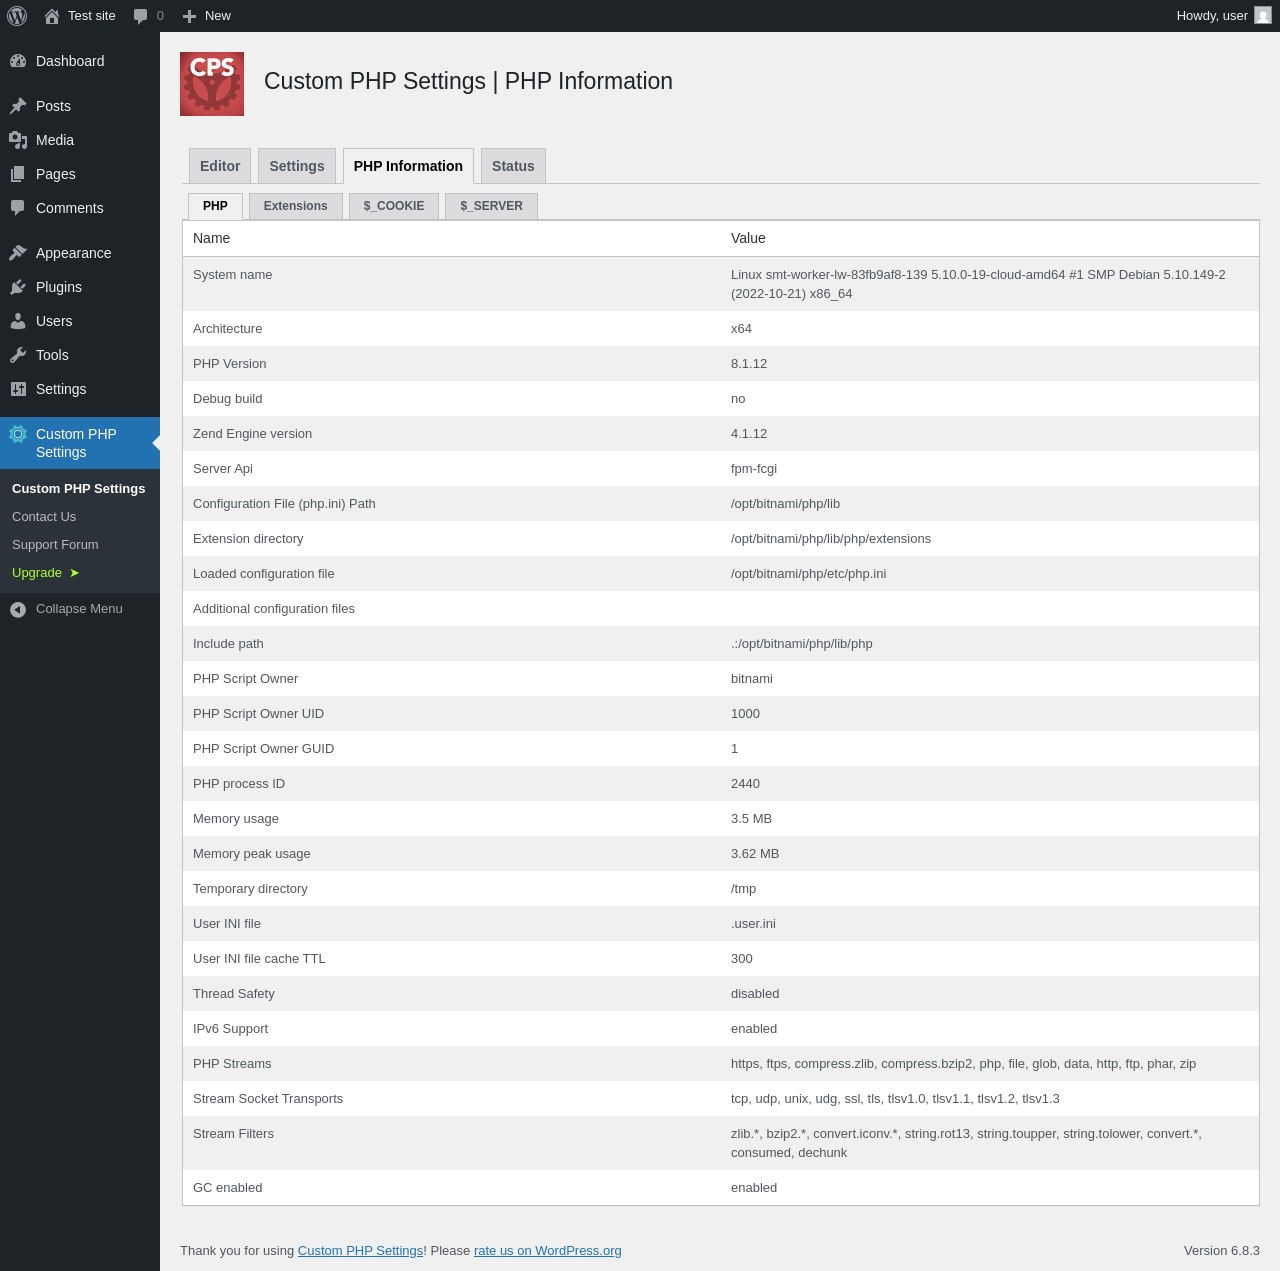
Task: Switch to the Status tab
Action: coord(513,166)
